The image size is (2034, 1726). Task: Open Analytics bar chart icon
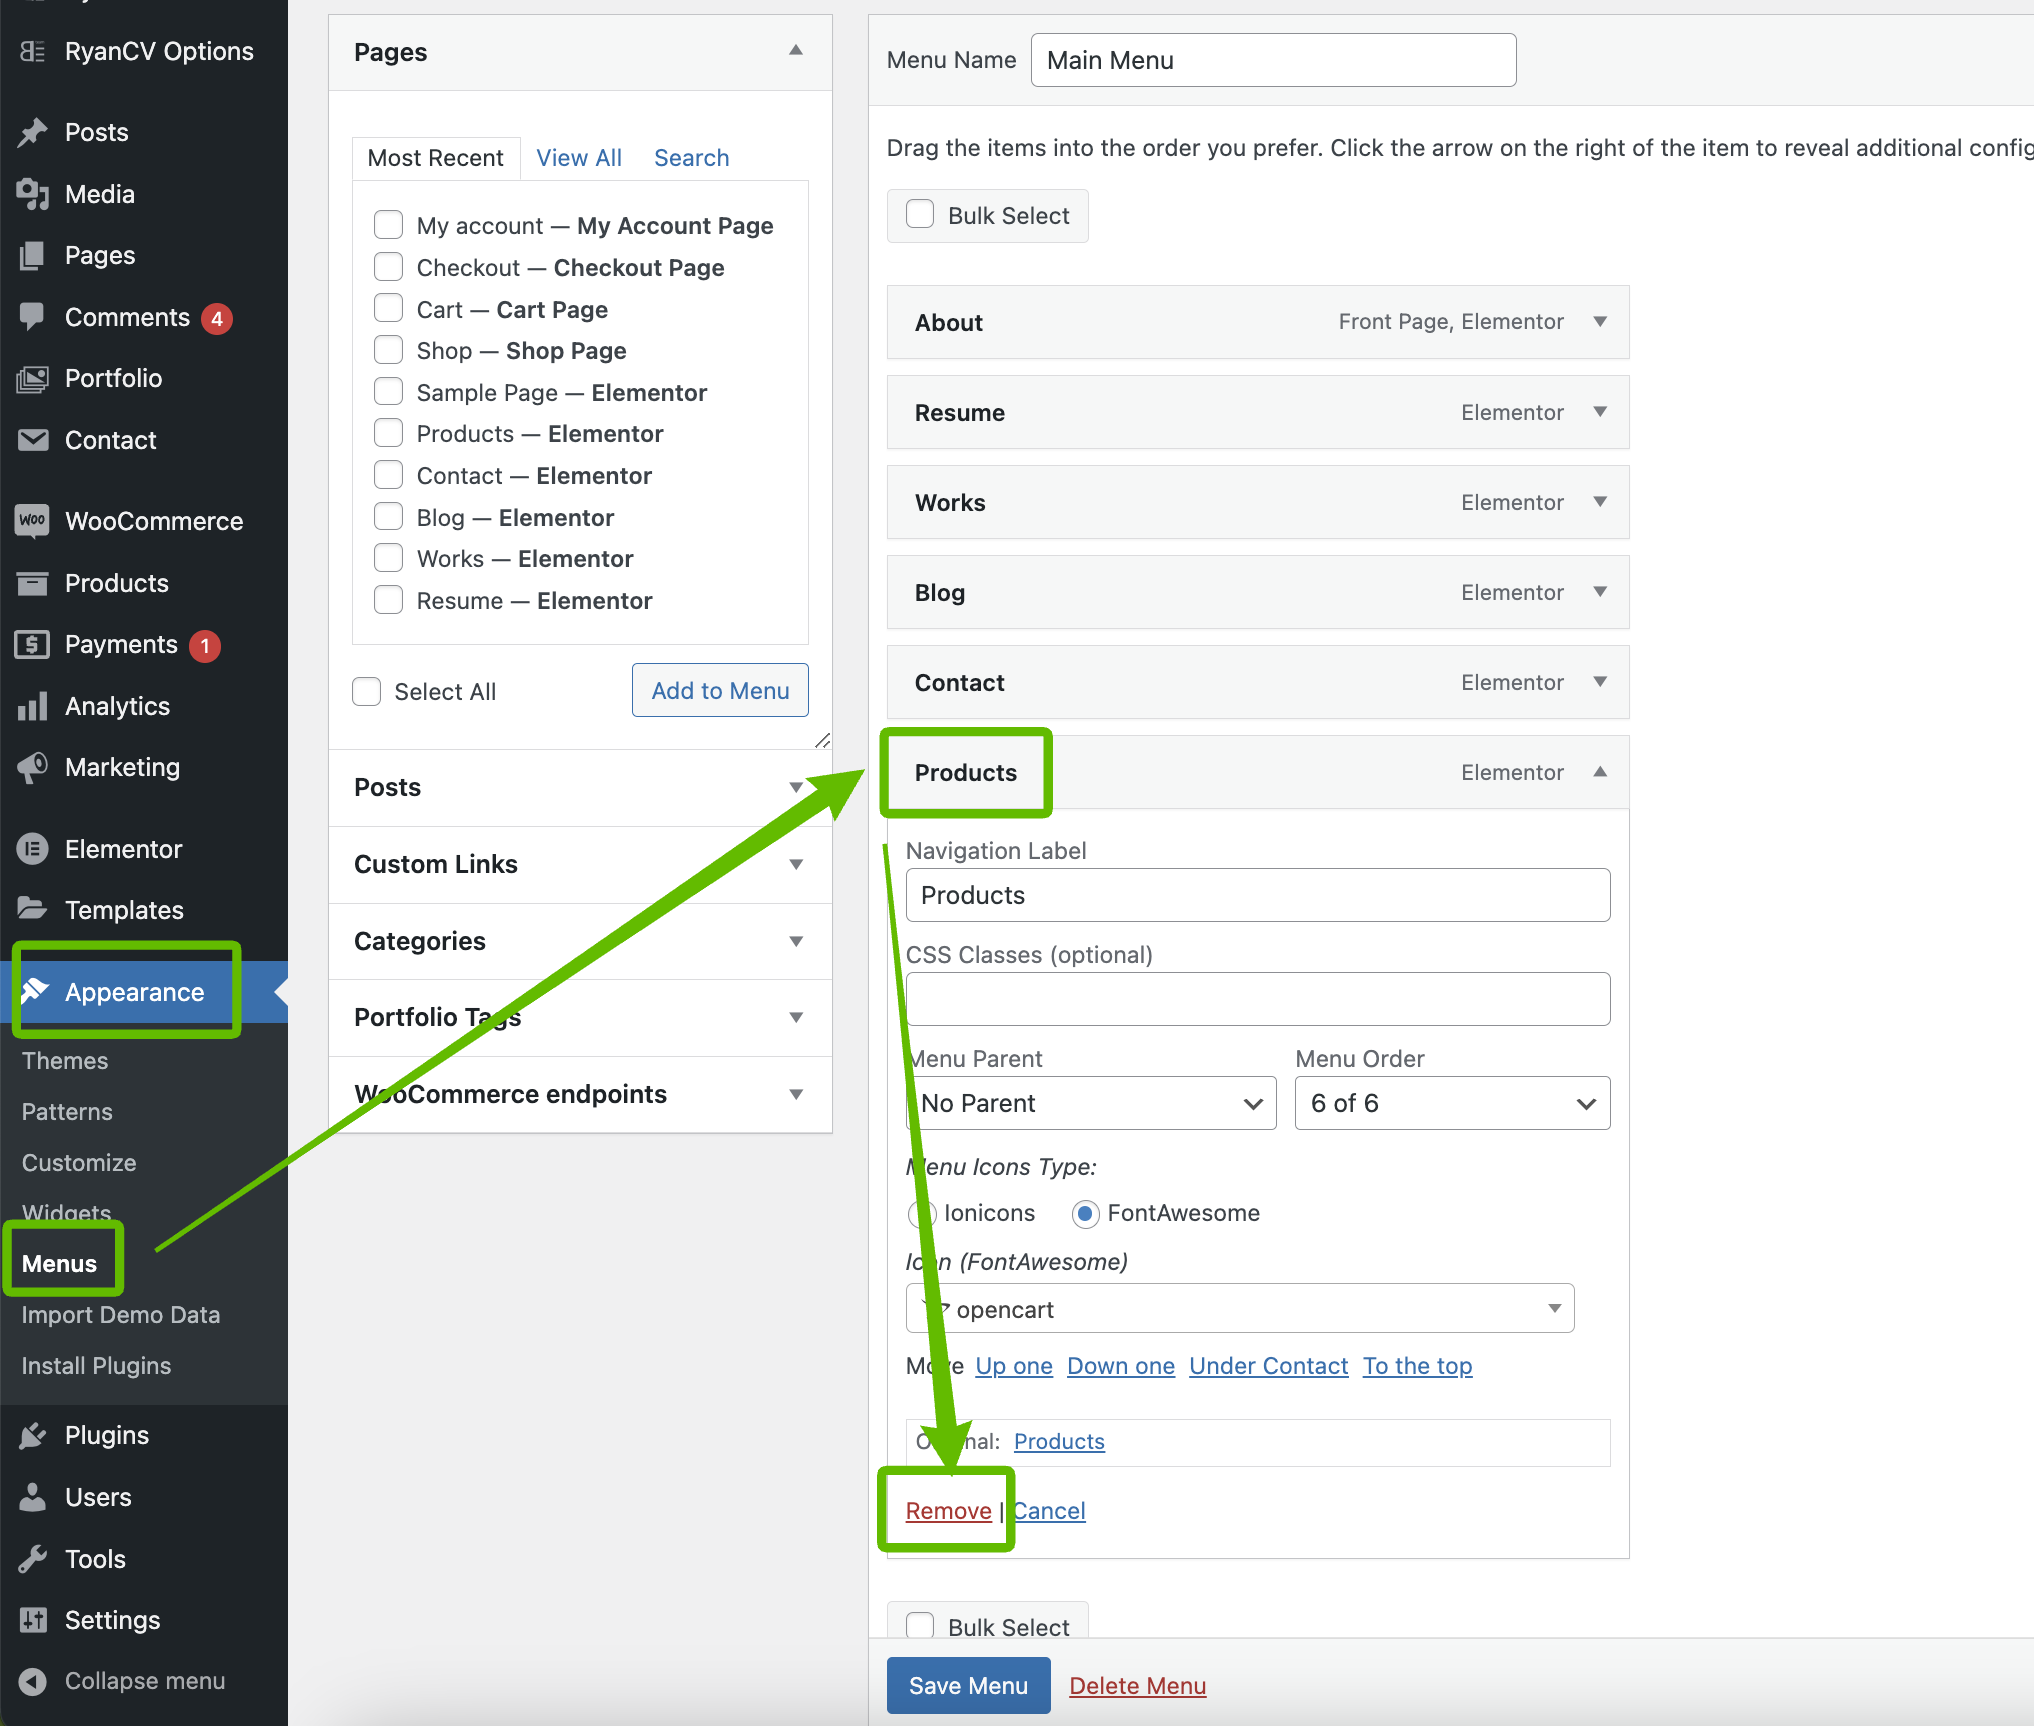[32, 707]
